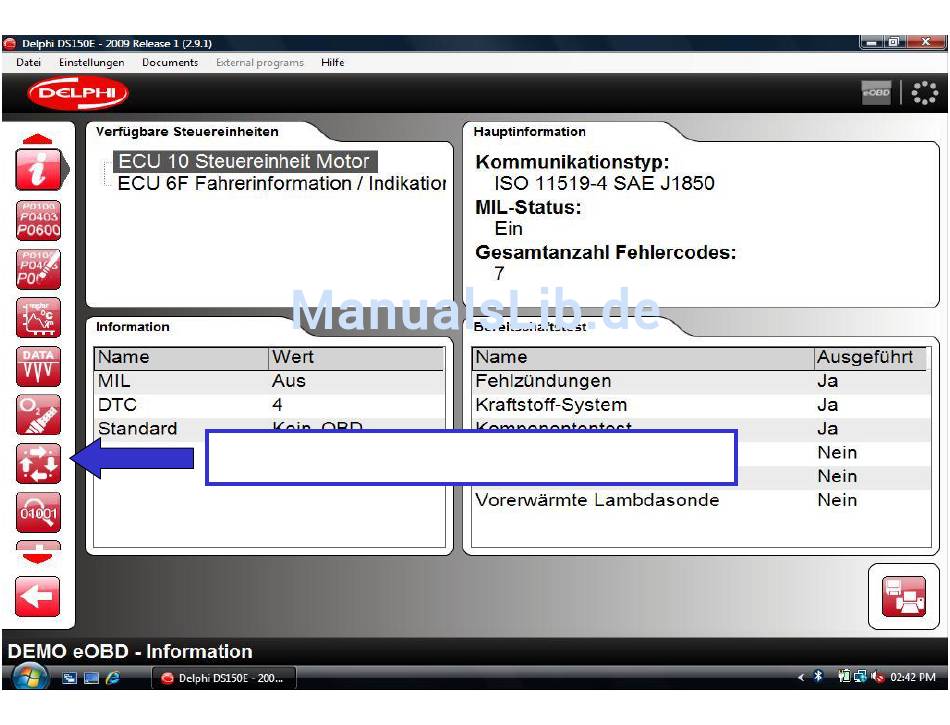Screen dimensions: 950x725
Task: Select the Fehlzündungen row
Action: pos(701,381)
